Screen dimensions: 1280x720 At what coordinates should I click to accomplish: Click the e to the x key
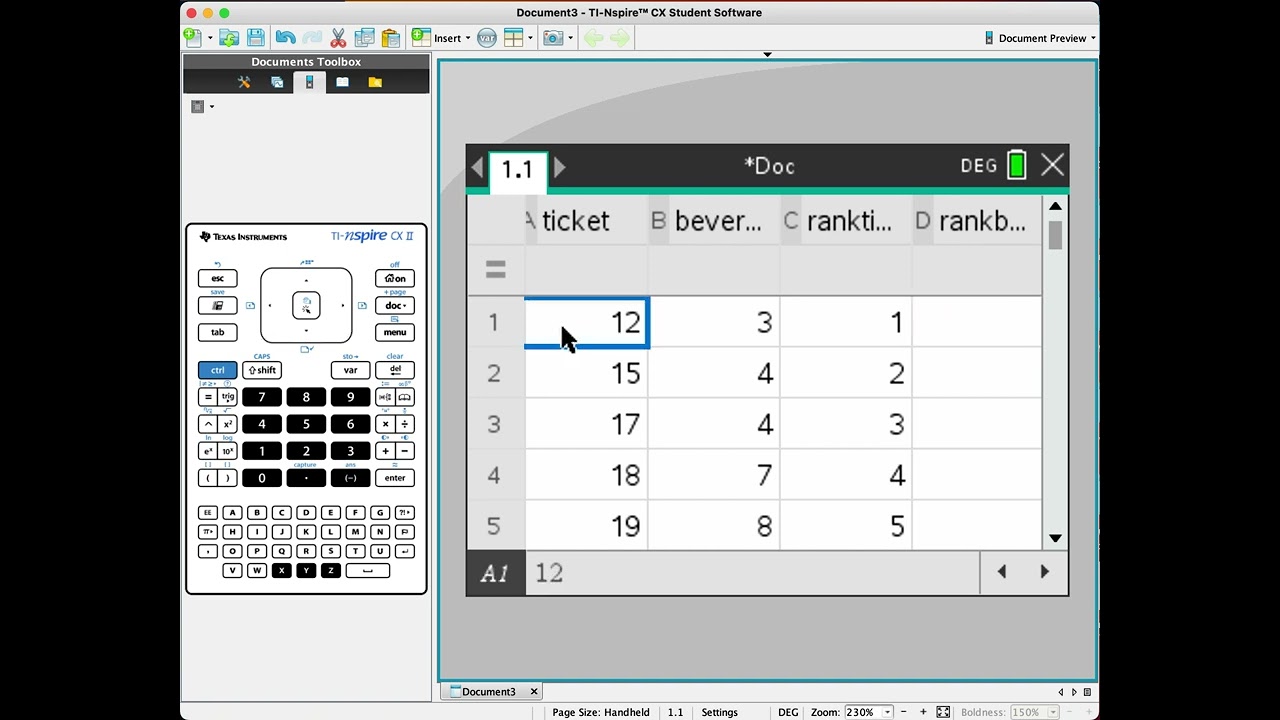tap(208, 451)
